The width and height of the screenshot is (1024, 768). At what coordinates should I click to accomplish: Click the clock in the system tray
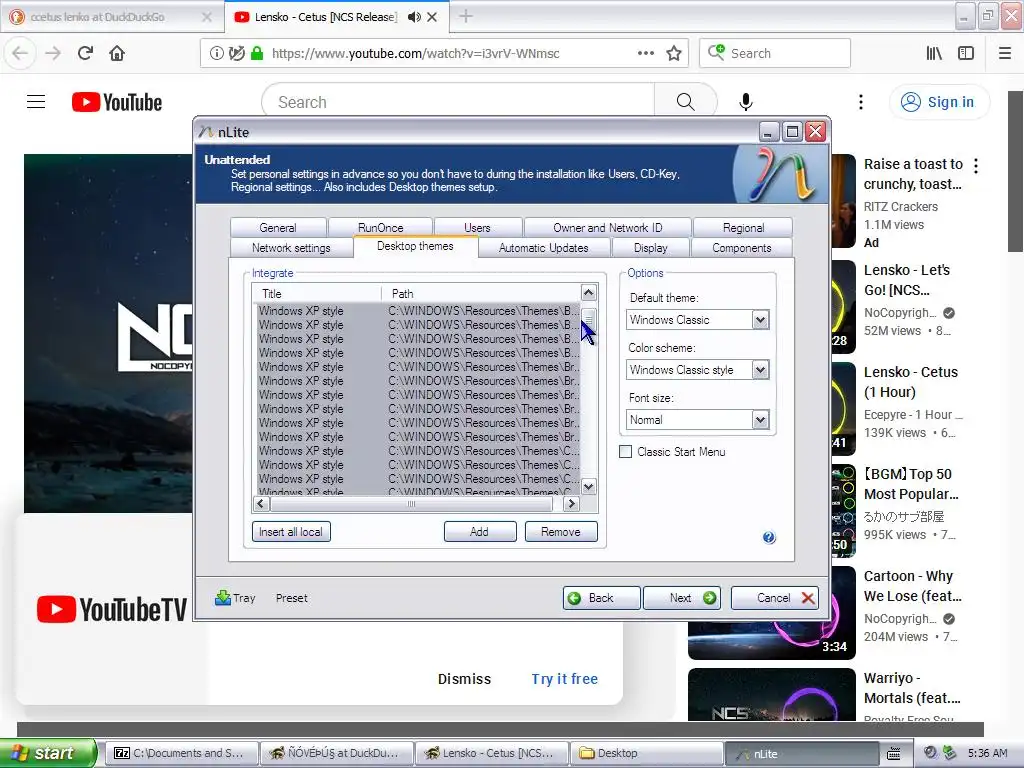[x=987, y=753]
